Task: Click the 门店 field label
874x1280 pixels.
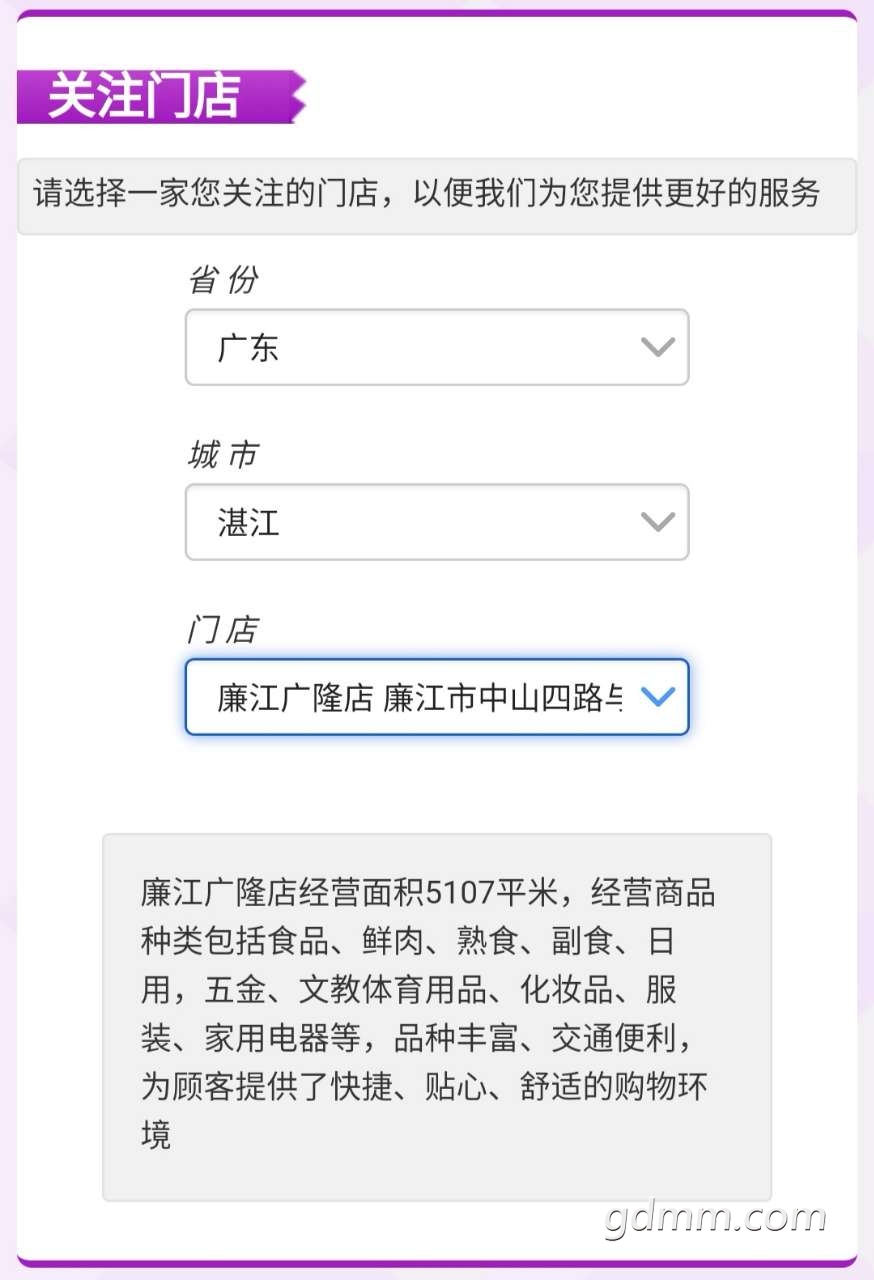Action: click(x=222, y=630)
